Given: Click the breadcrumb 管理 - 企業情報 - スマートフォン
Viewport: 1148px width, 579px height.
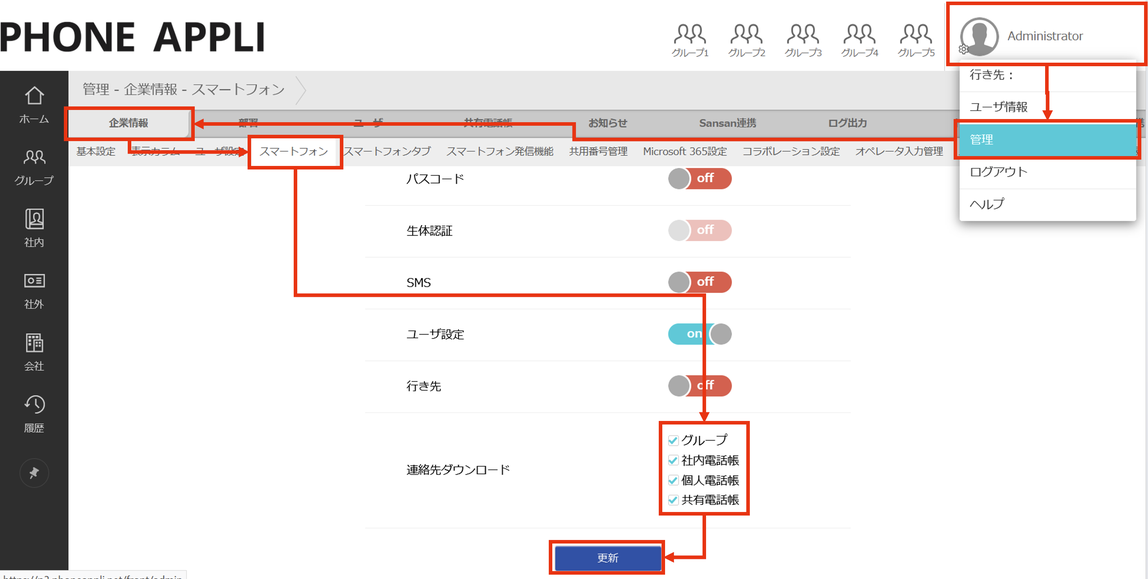Looking at the screenshot, I should click(183, 89).
